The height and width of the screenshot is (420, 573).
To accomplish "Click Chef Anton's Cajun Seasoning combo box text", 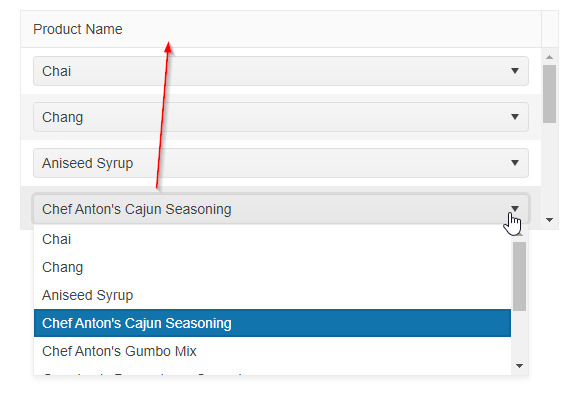I will [x=137, y=209].
